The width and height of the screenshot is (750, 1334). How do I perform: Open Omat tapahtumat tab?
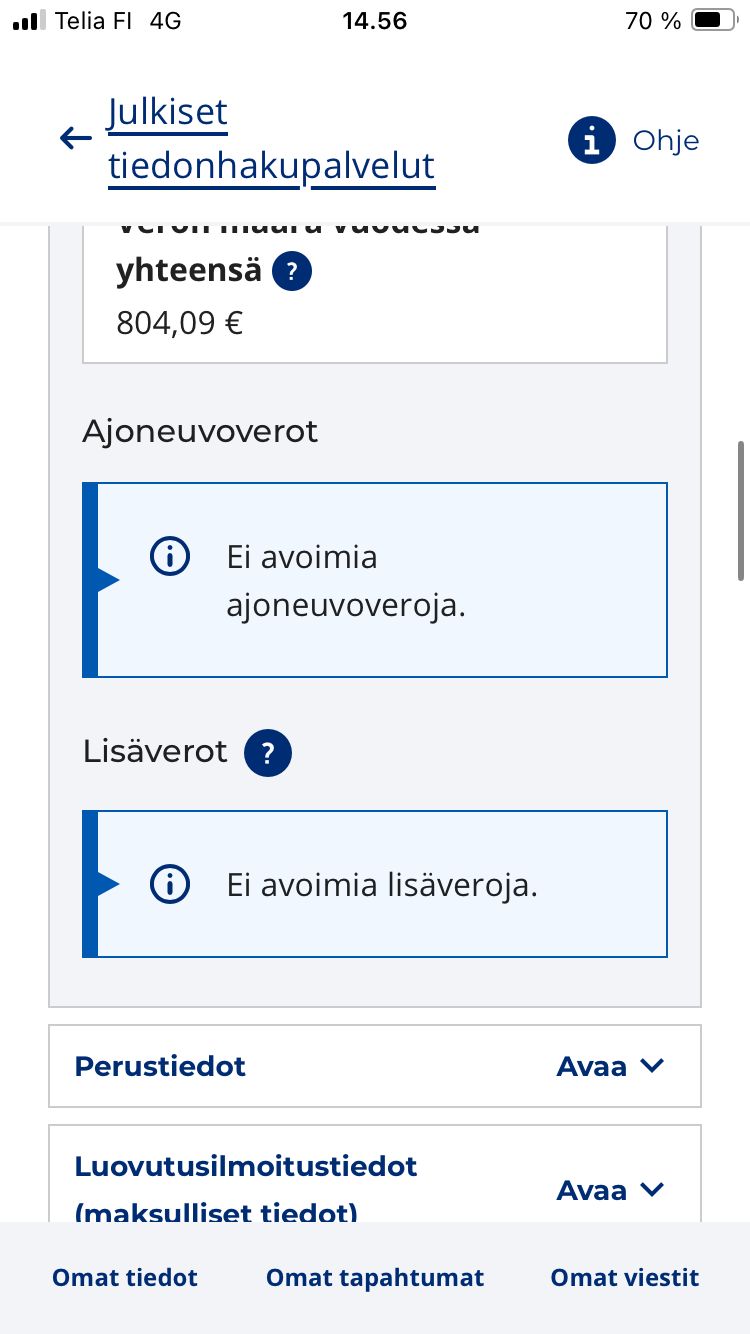pos(375,1277)
